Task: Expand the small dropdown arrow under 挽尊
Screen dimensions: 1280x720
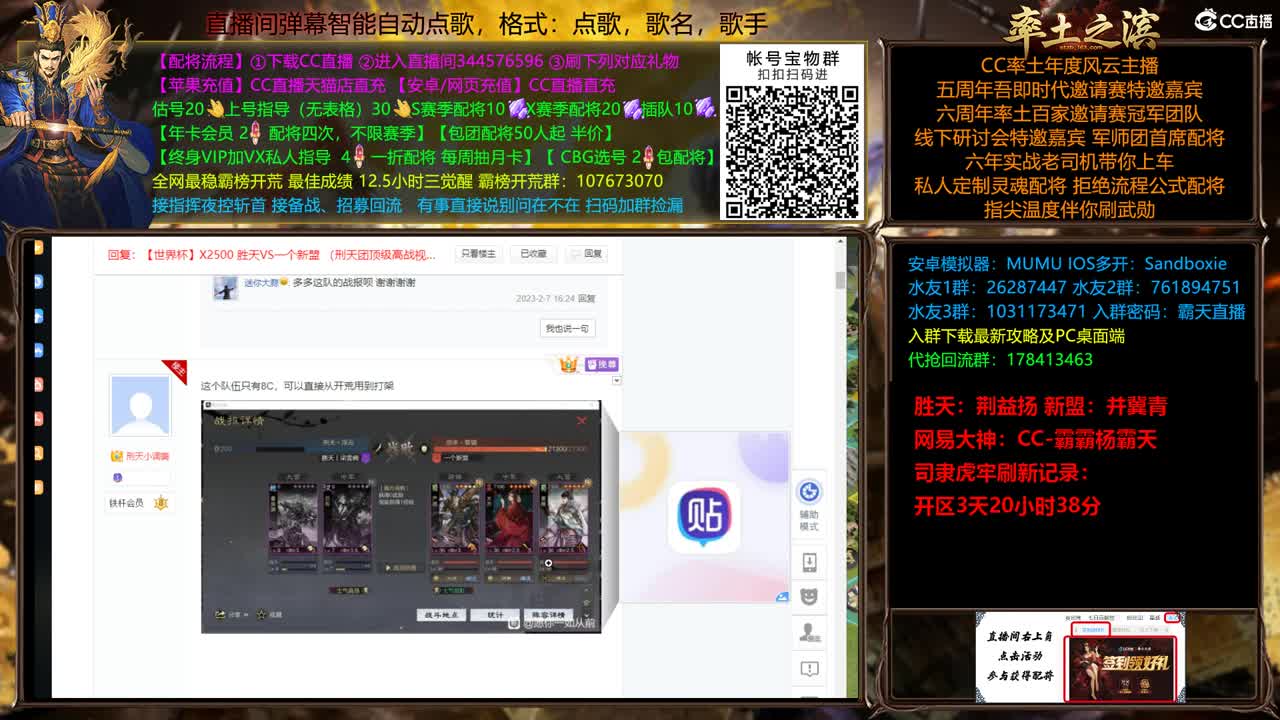Action: pos(616,380)
